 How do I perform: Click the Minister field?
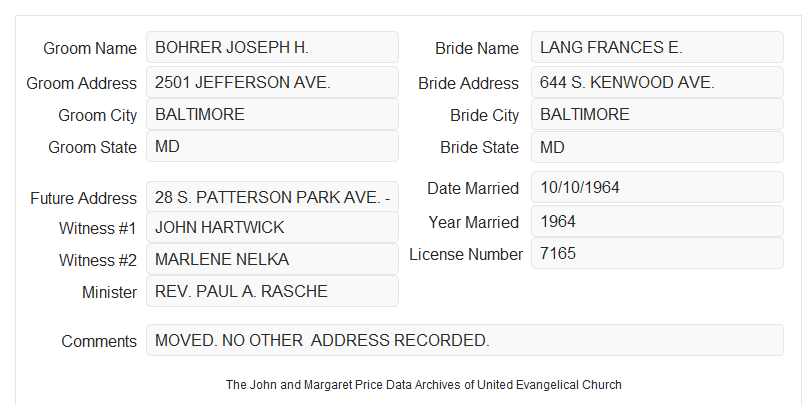272,291
